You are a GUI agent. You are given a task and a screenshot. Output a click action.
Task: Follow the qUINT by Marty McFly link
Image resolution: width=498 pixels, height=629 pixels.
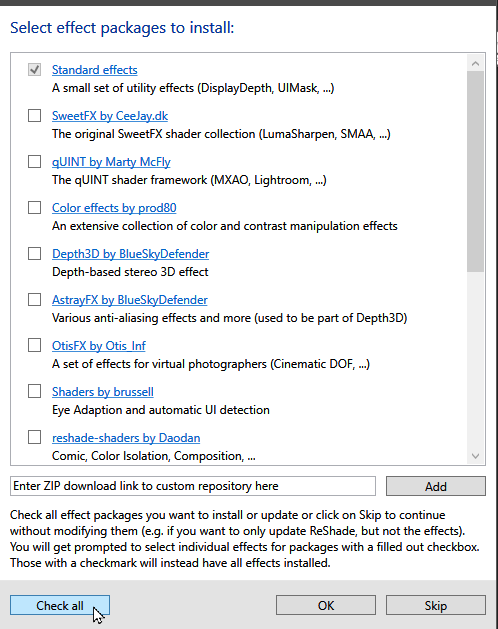point(111,162)
